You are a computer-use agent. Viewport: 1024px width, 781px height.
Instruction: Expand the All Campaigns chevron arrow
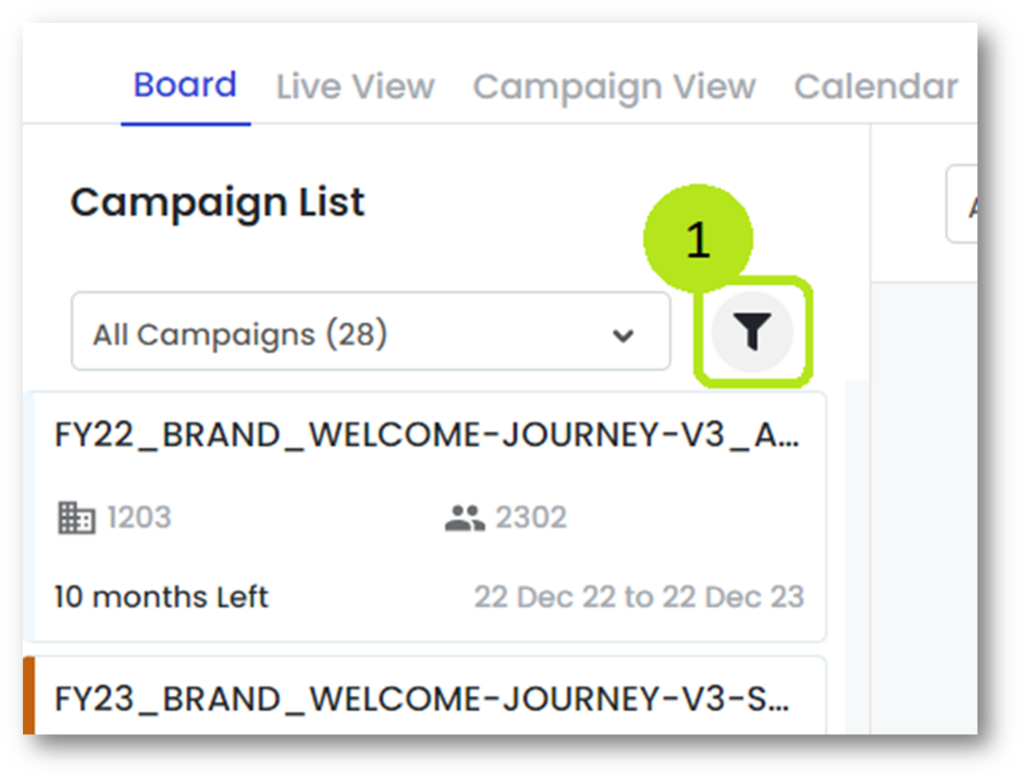click(624, 335)
